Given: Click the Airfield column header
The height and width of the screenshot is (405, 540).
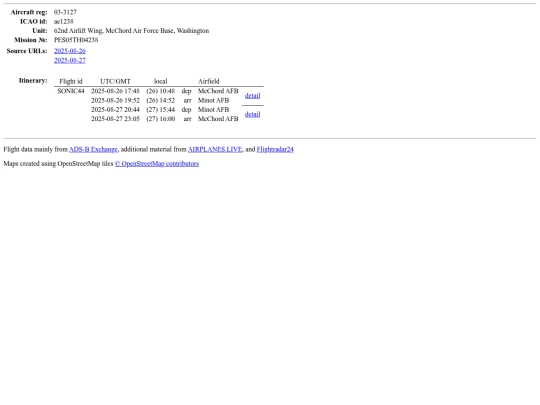Looking at the screenshot, I should pyautogui.click(x=208, y=82).
